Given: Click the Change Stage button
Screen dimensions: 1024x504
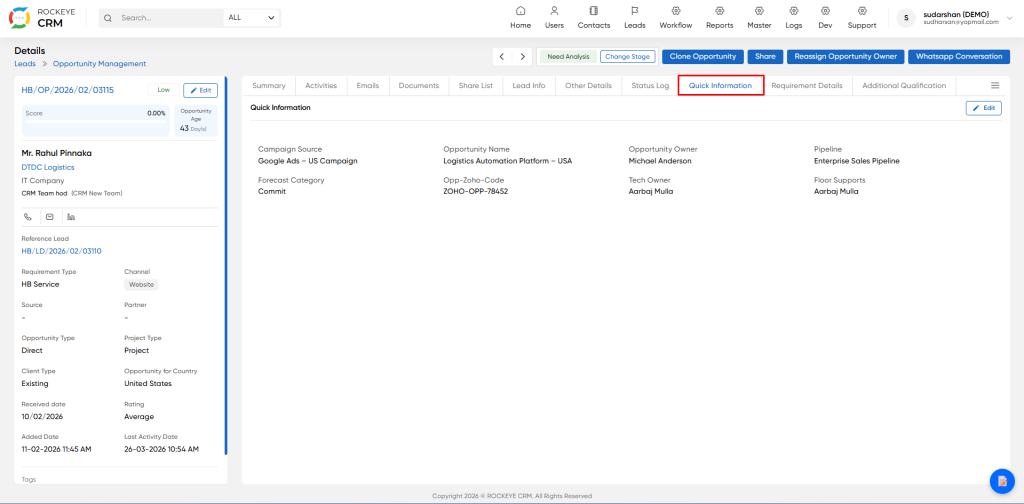Looking at the screenshot, I should pyautogui.click(x=627, y=57).
